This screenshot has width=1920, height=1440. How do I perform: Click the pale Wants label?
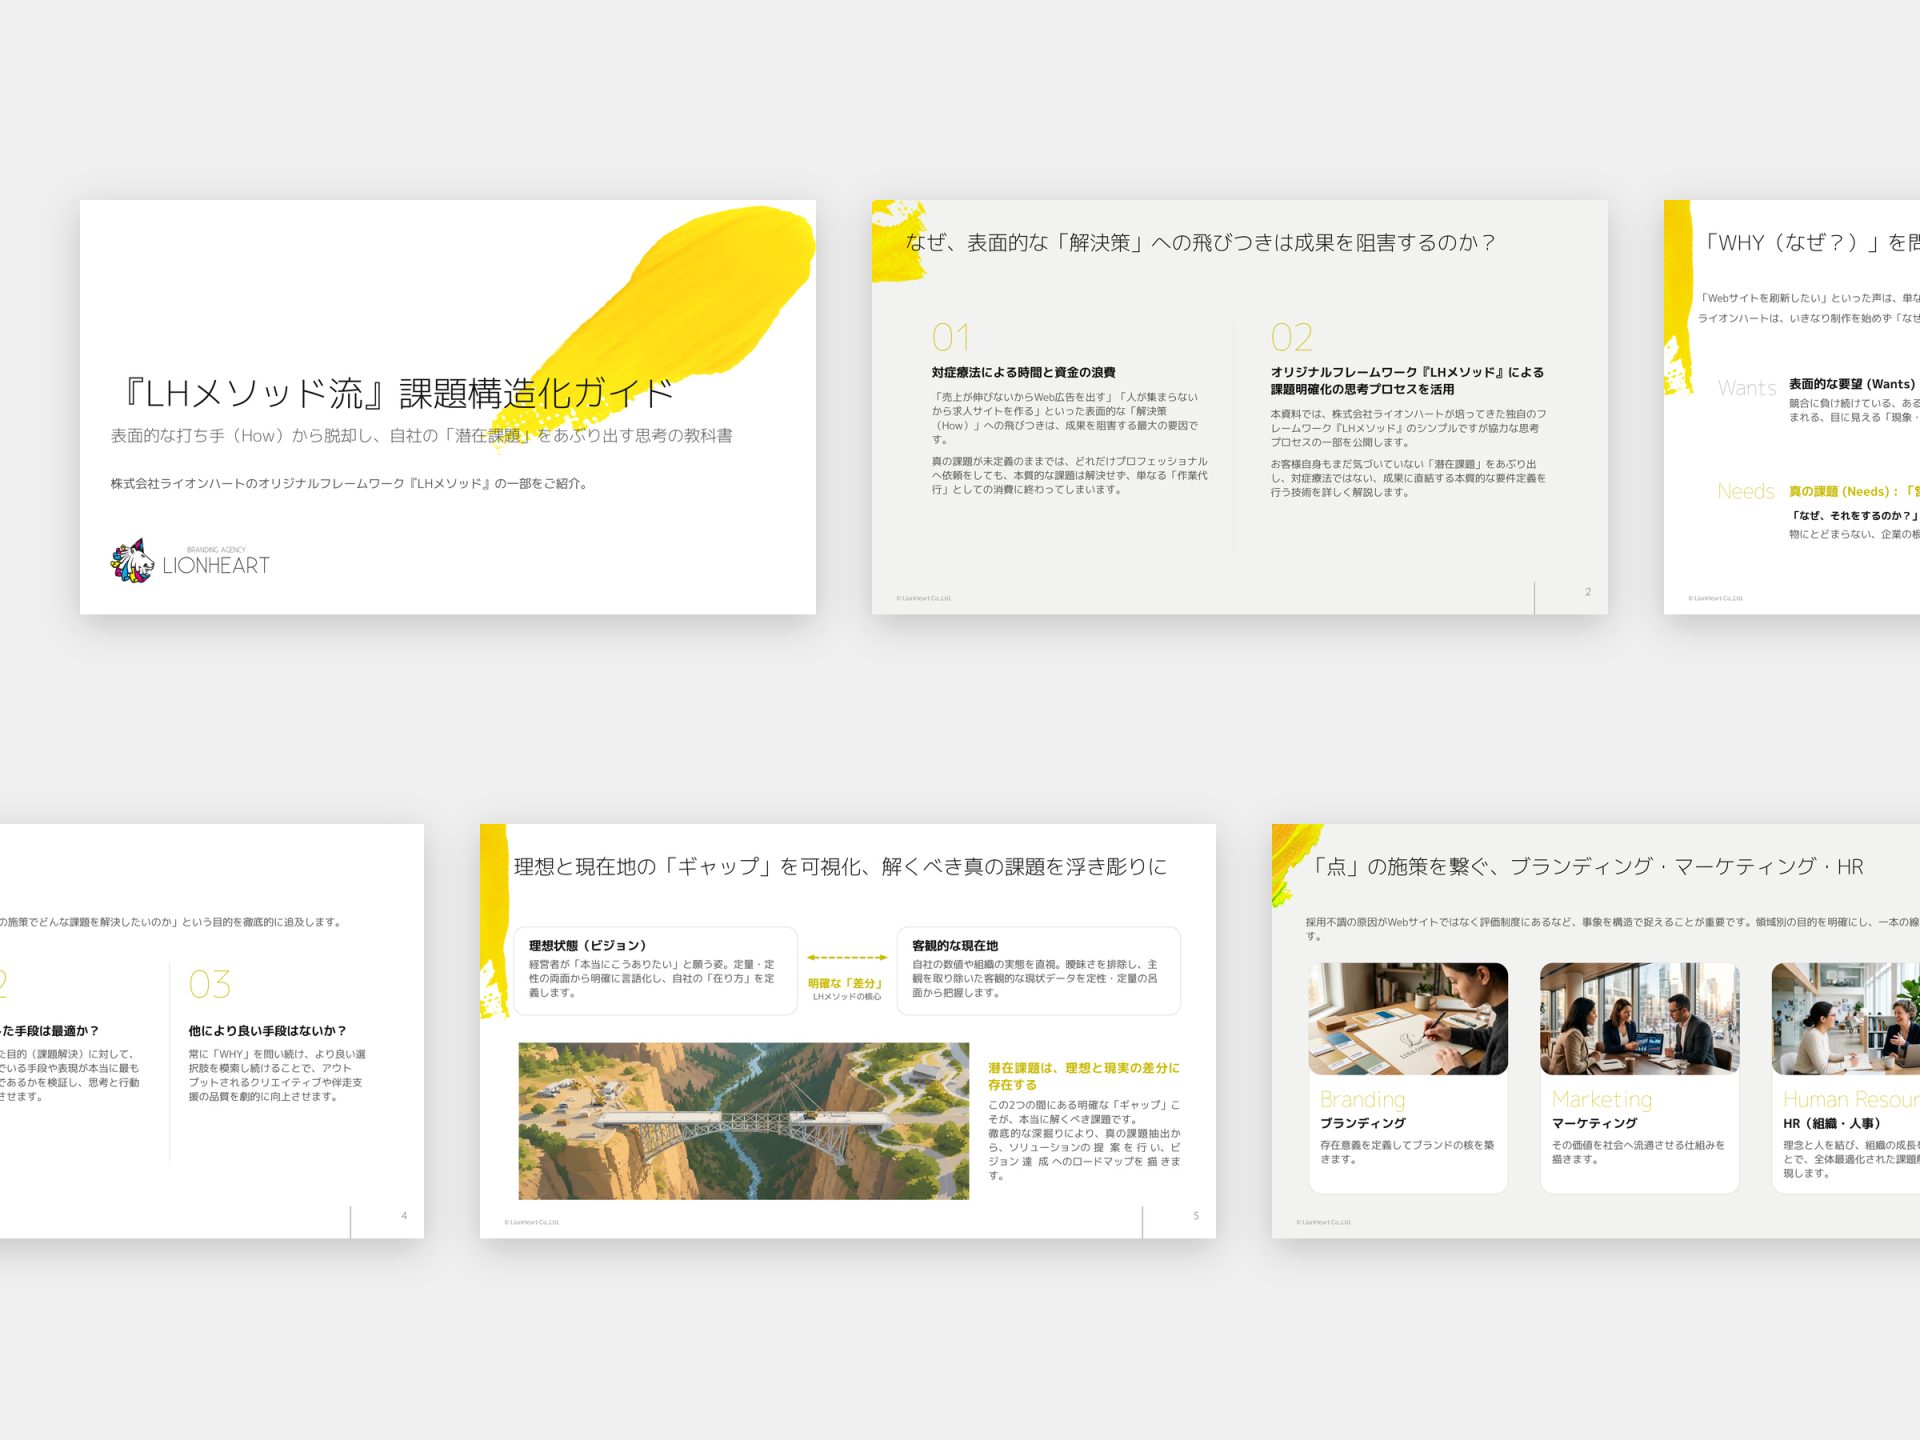(x=1747, y=388)
